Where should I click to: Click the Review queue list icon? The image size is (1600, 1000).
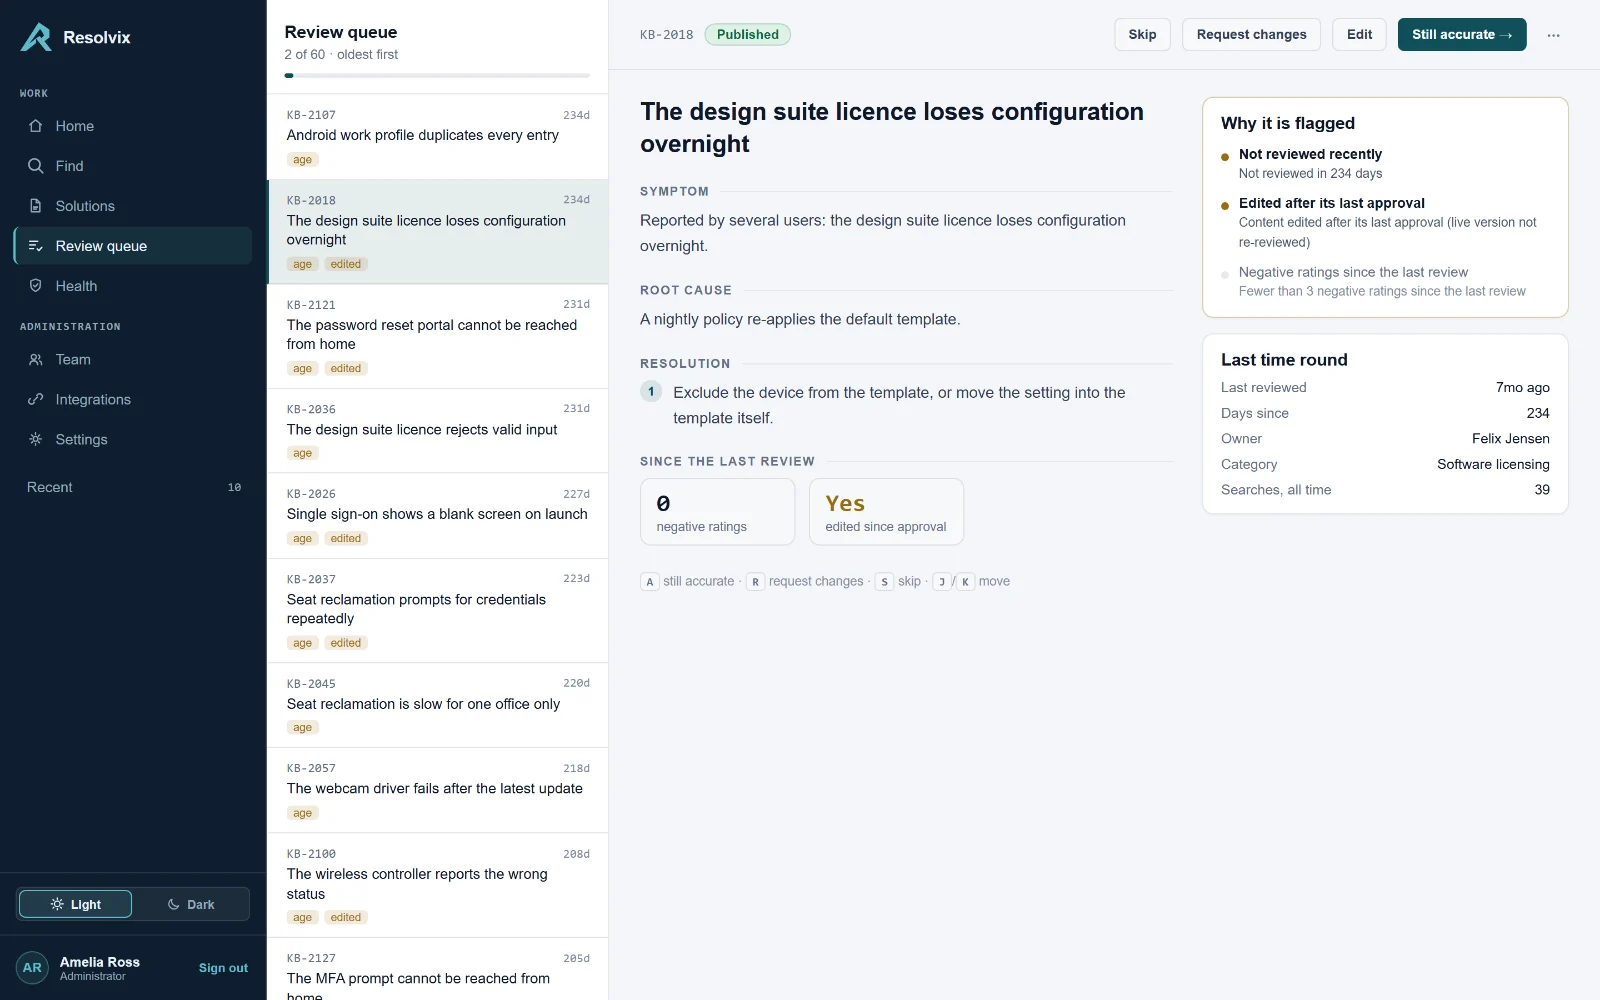(36, 246)
